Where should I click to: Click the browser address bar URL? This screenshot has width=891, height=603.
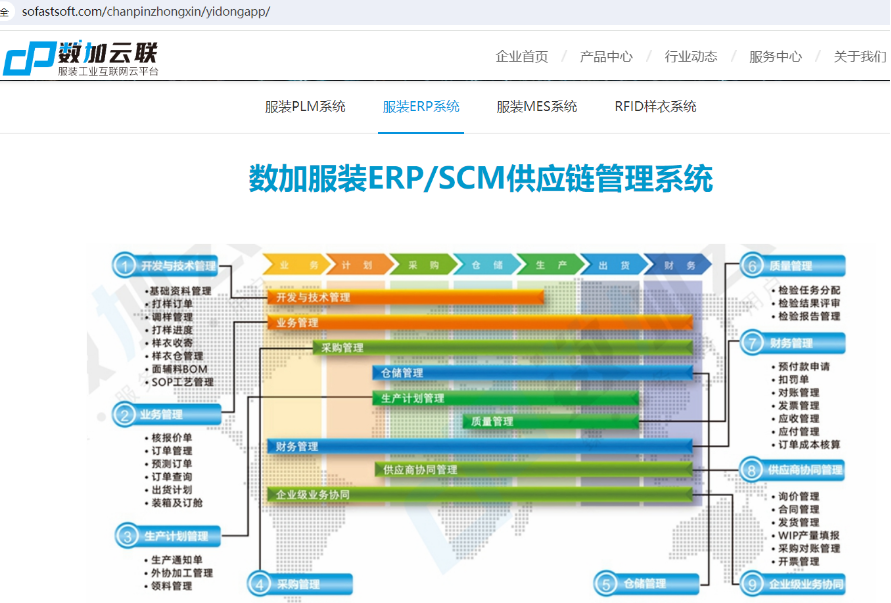[x=146, y=11]
